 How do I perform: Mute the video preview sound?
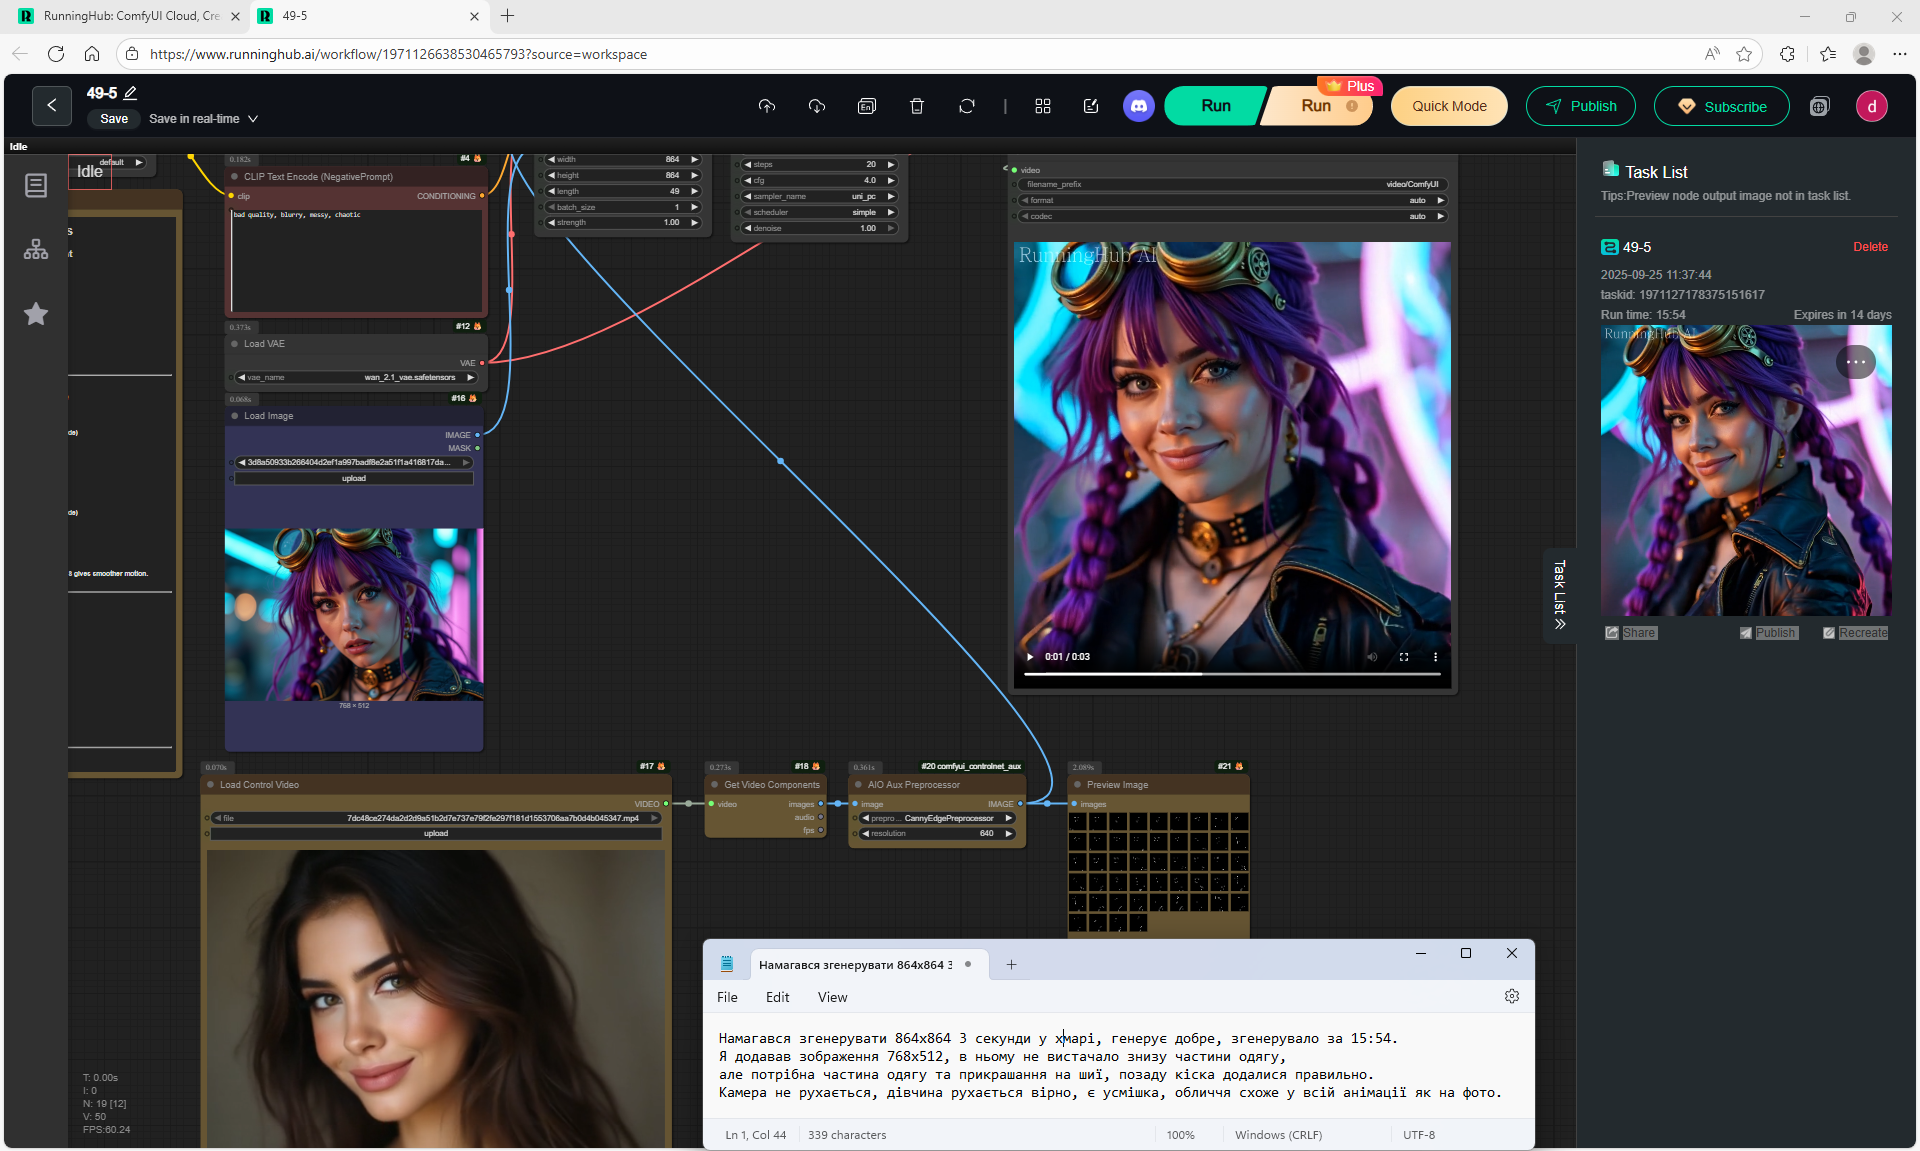click(1372, 657)
